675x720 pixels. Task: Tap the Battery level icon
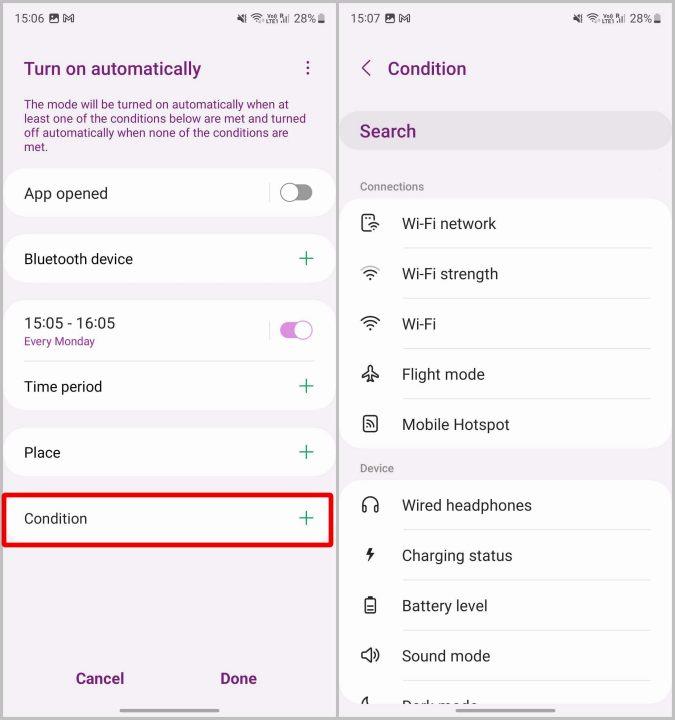(370, 605)
